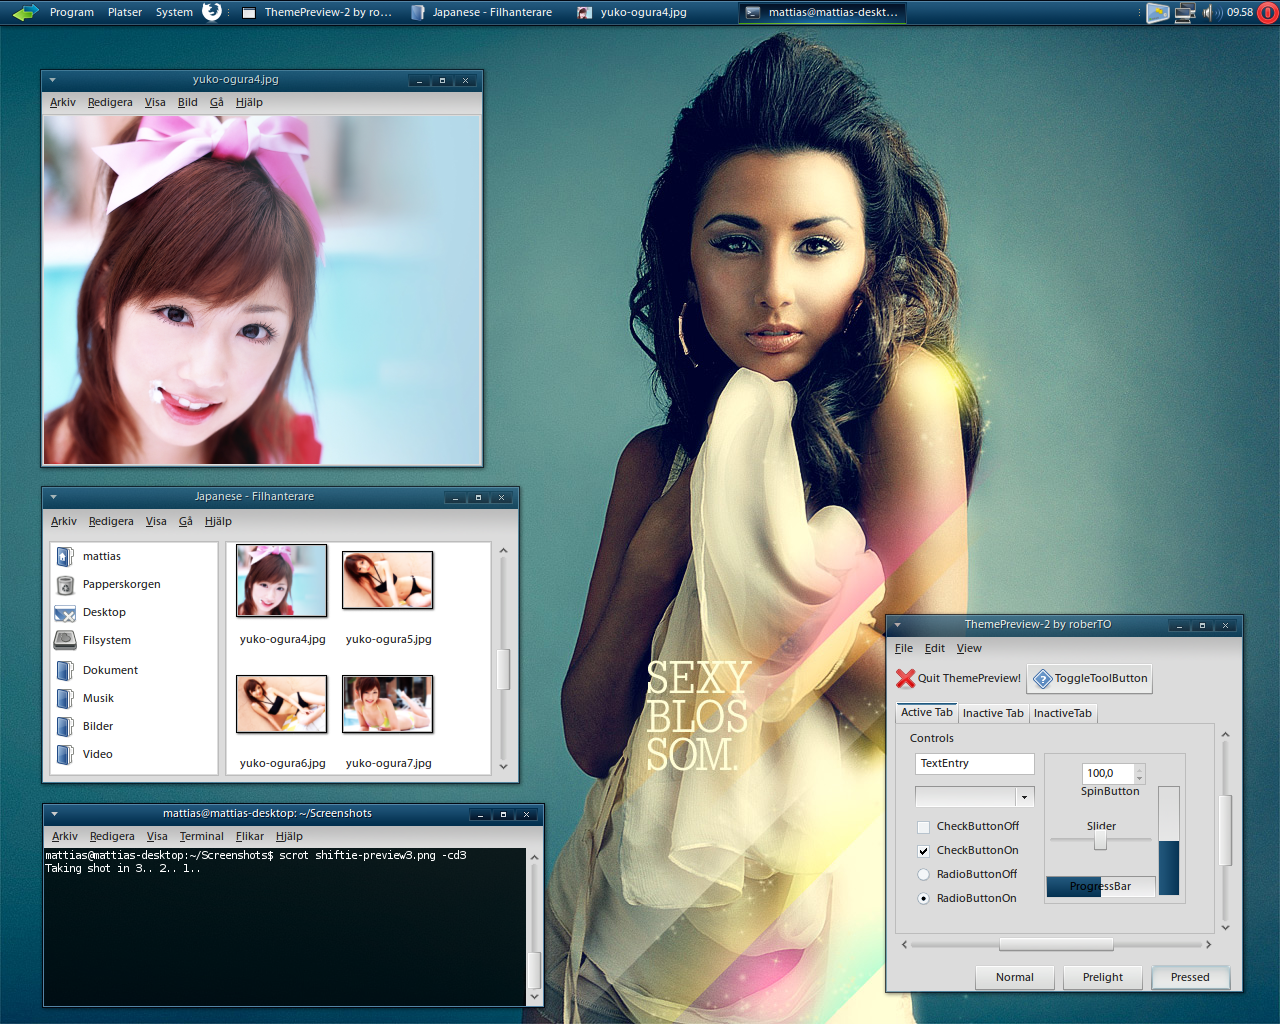Click the Normal button
The image size is (1280, 1024).
pyautogui.click(x=1015, y=978)
